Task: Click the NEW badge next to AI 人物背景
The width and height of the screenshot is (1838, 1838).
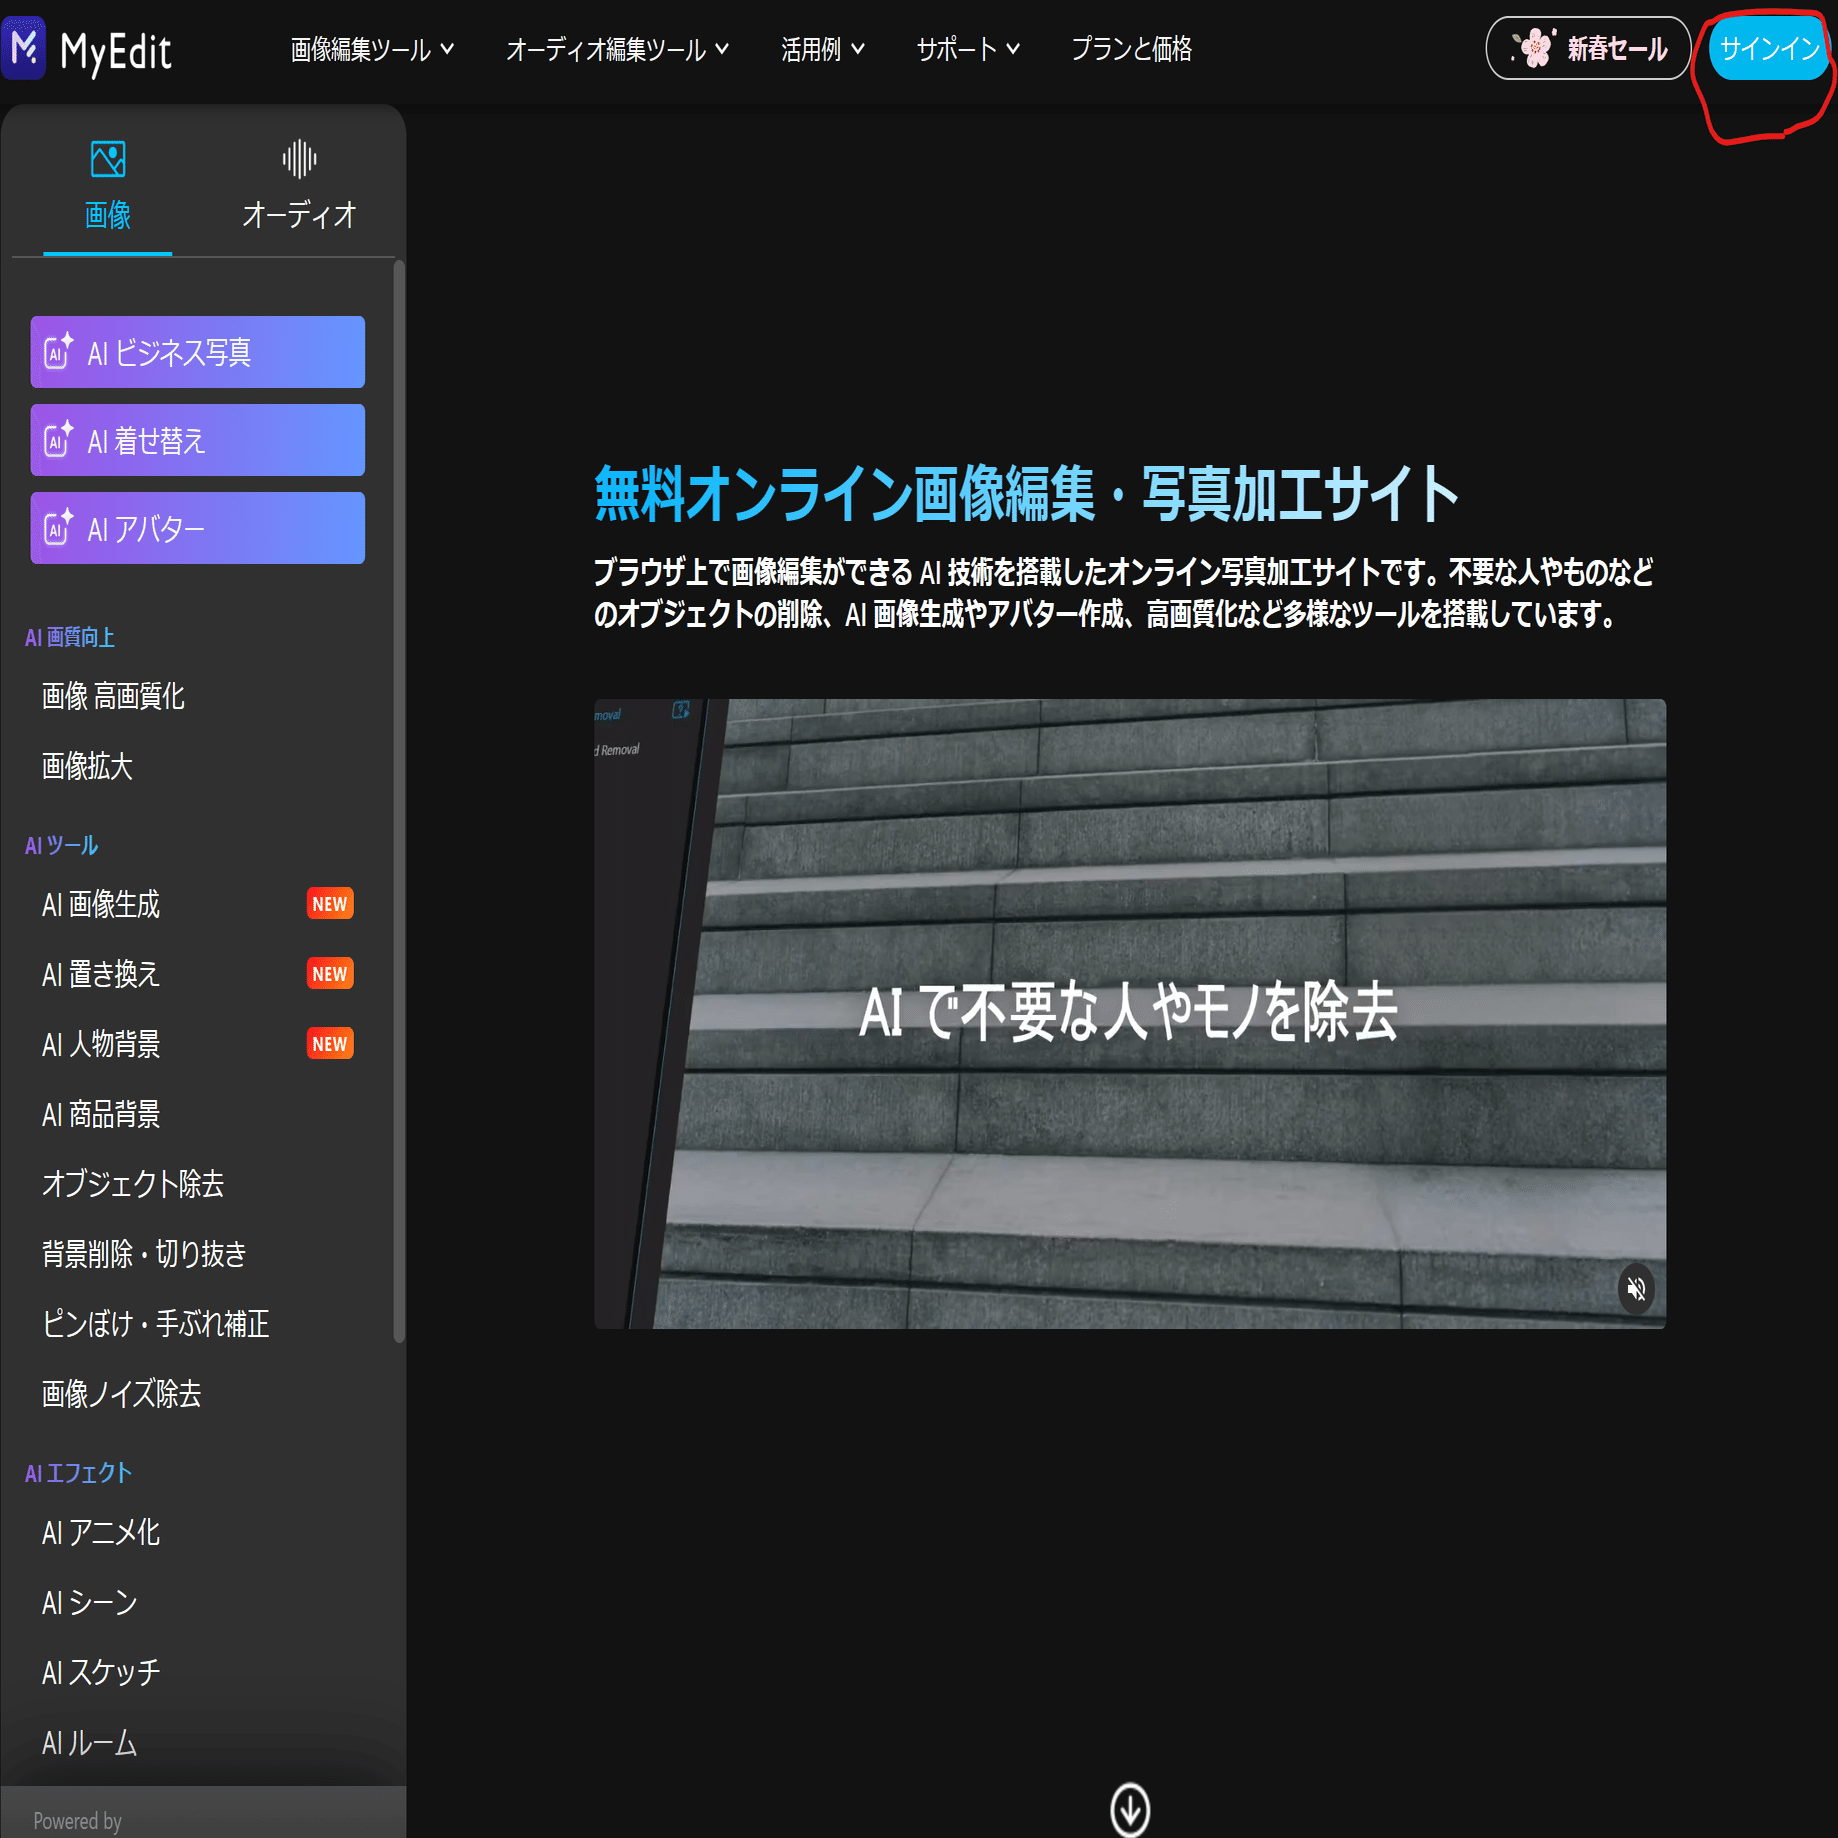Action: pos(330,1044)
